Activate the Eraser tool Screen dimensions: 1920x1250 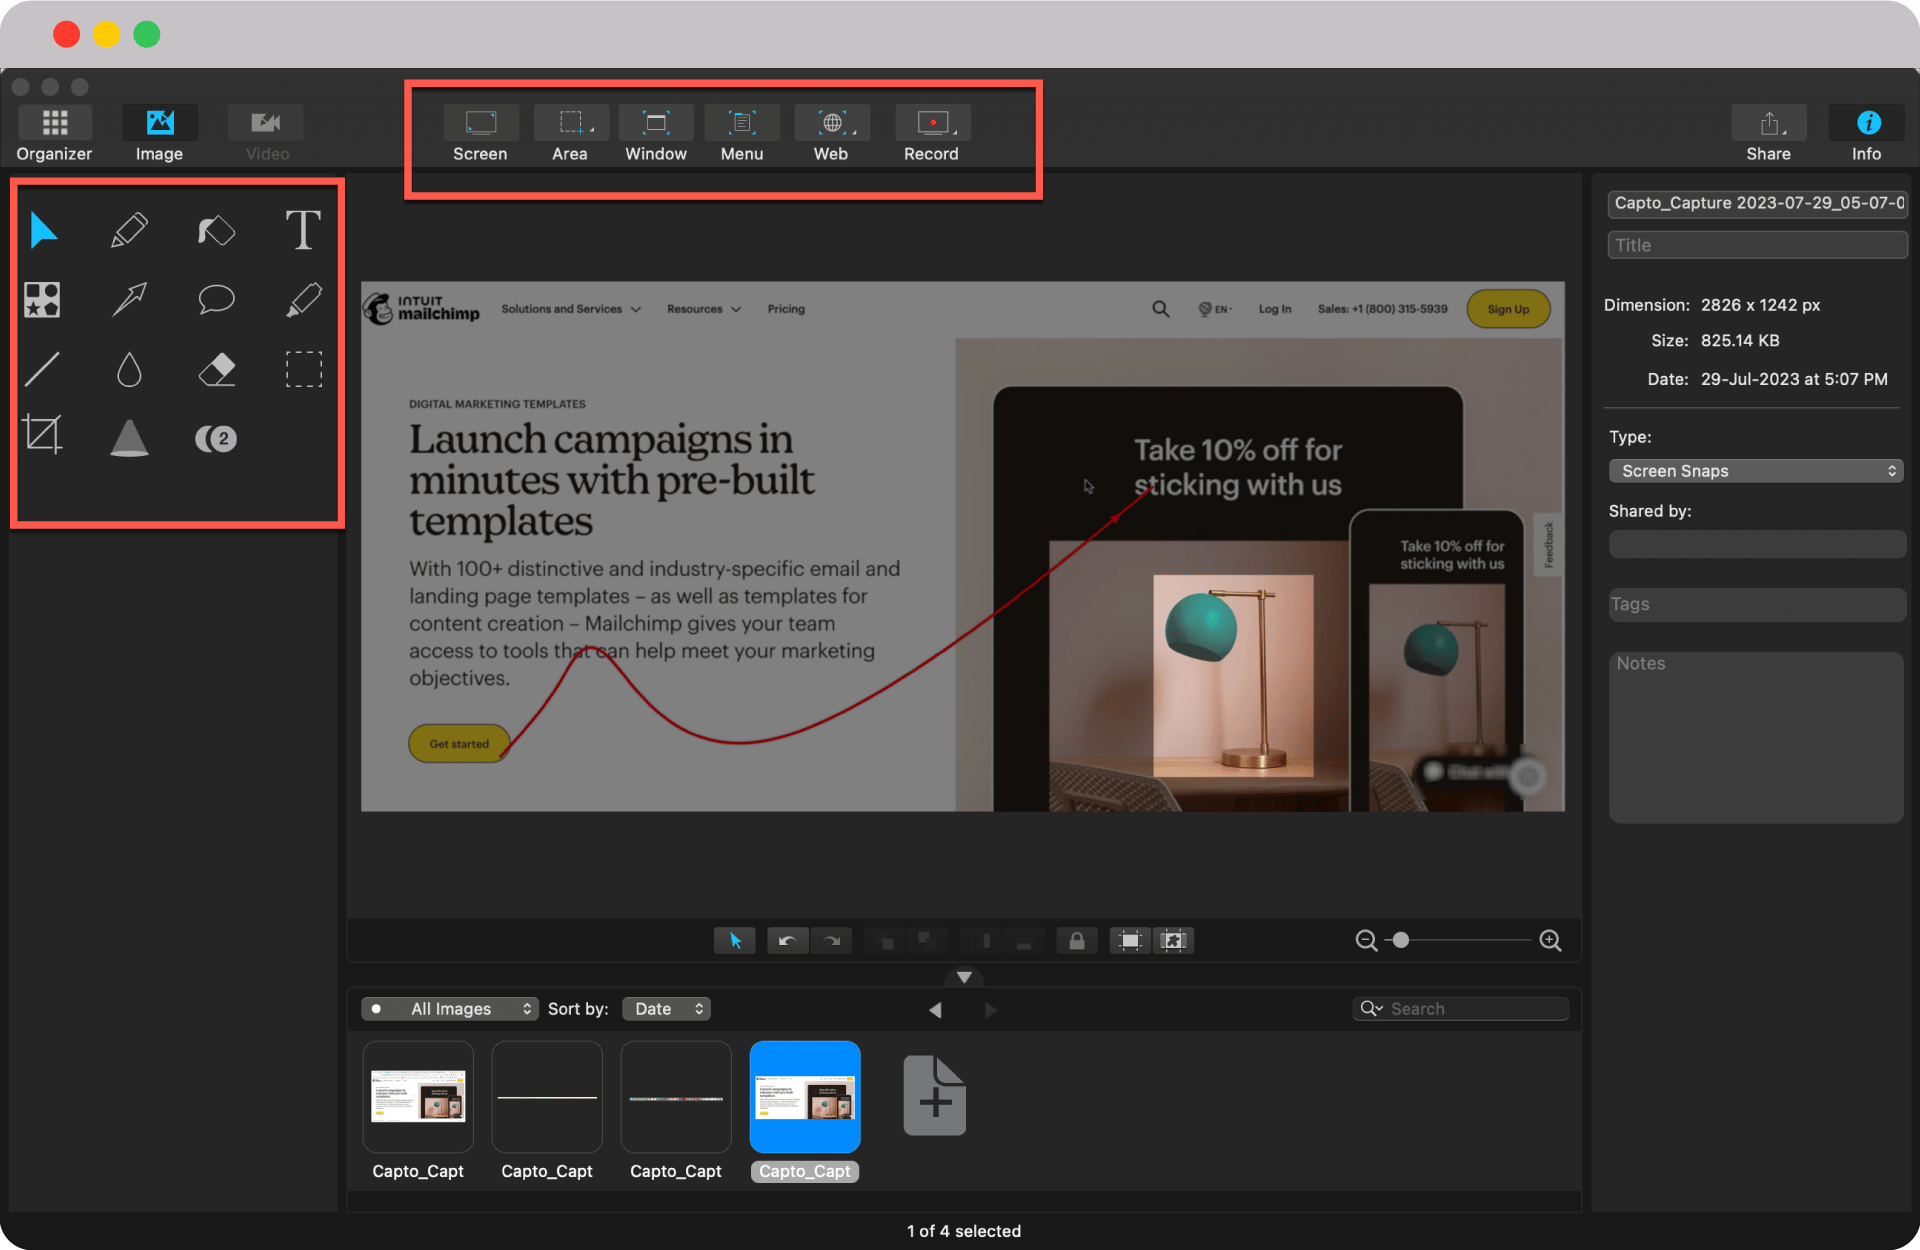(216, 369)
